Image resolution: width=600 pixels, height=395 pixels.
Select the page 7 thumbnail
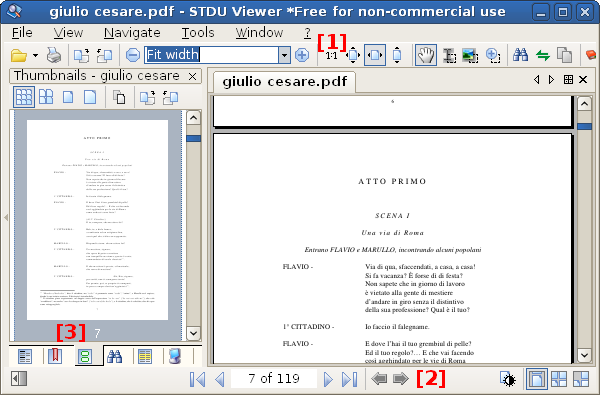pos(97,220)
